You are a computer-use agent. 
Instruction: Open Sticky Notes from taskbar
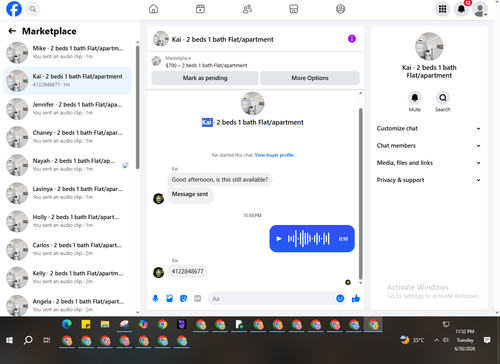tap(86, 324)
